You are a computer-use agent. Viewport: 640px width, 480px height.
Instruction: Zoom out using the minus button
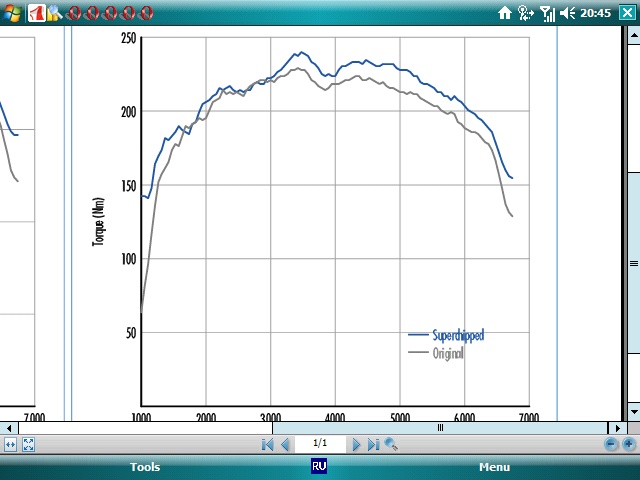[x=611, y=444]
